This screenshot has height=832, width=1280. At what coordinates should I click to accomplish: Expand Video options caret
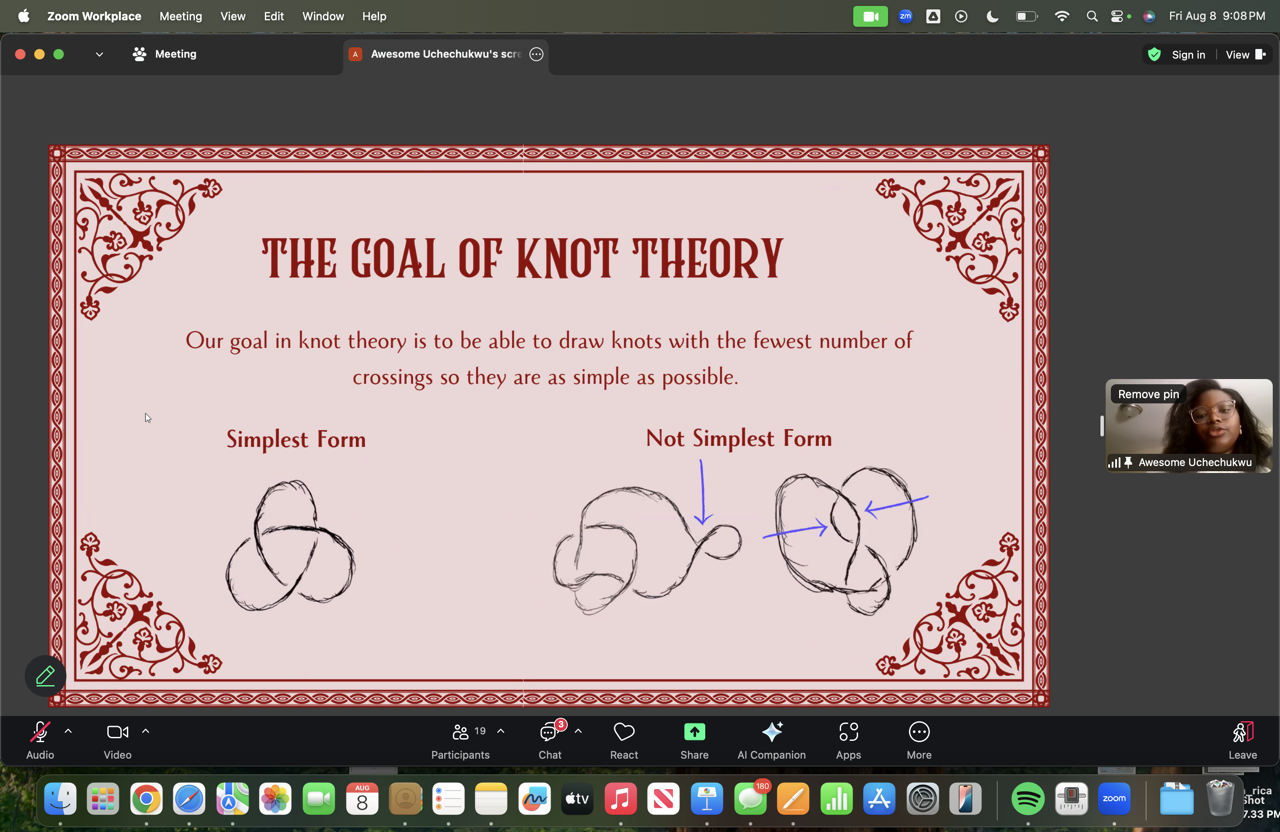coord(145,732)
